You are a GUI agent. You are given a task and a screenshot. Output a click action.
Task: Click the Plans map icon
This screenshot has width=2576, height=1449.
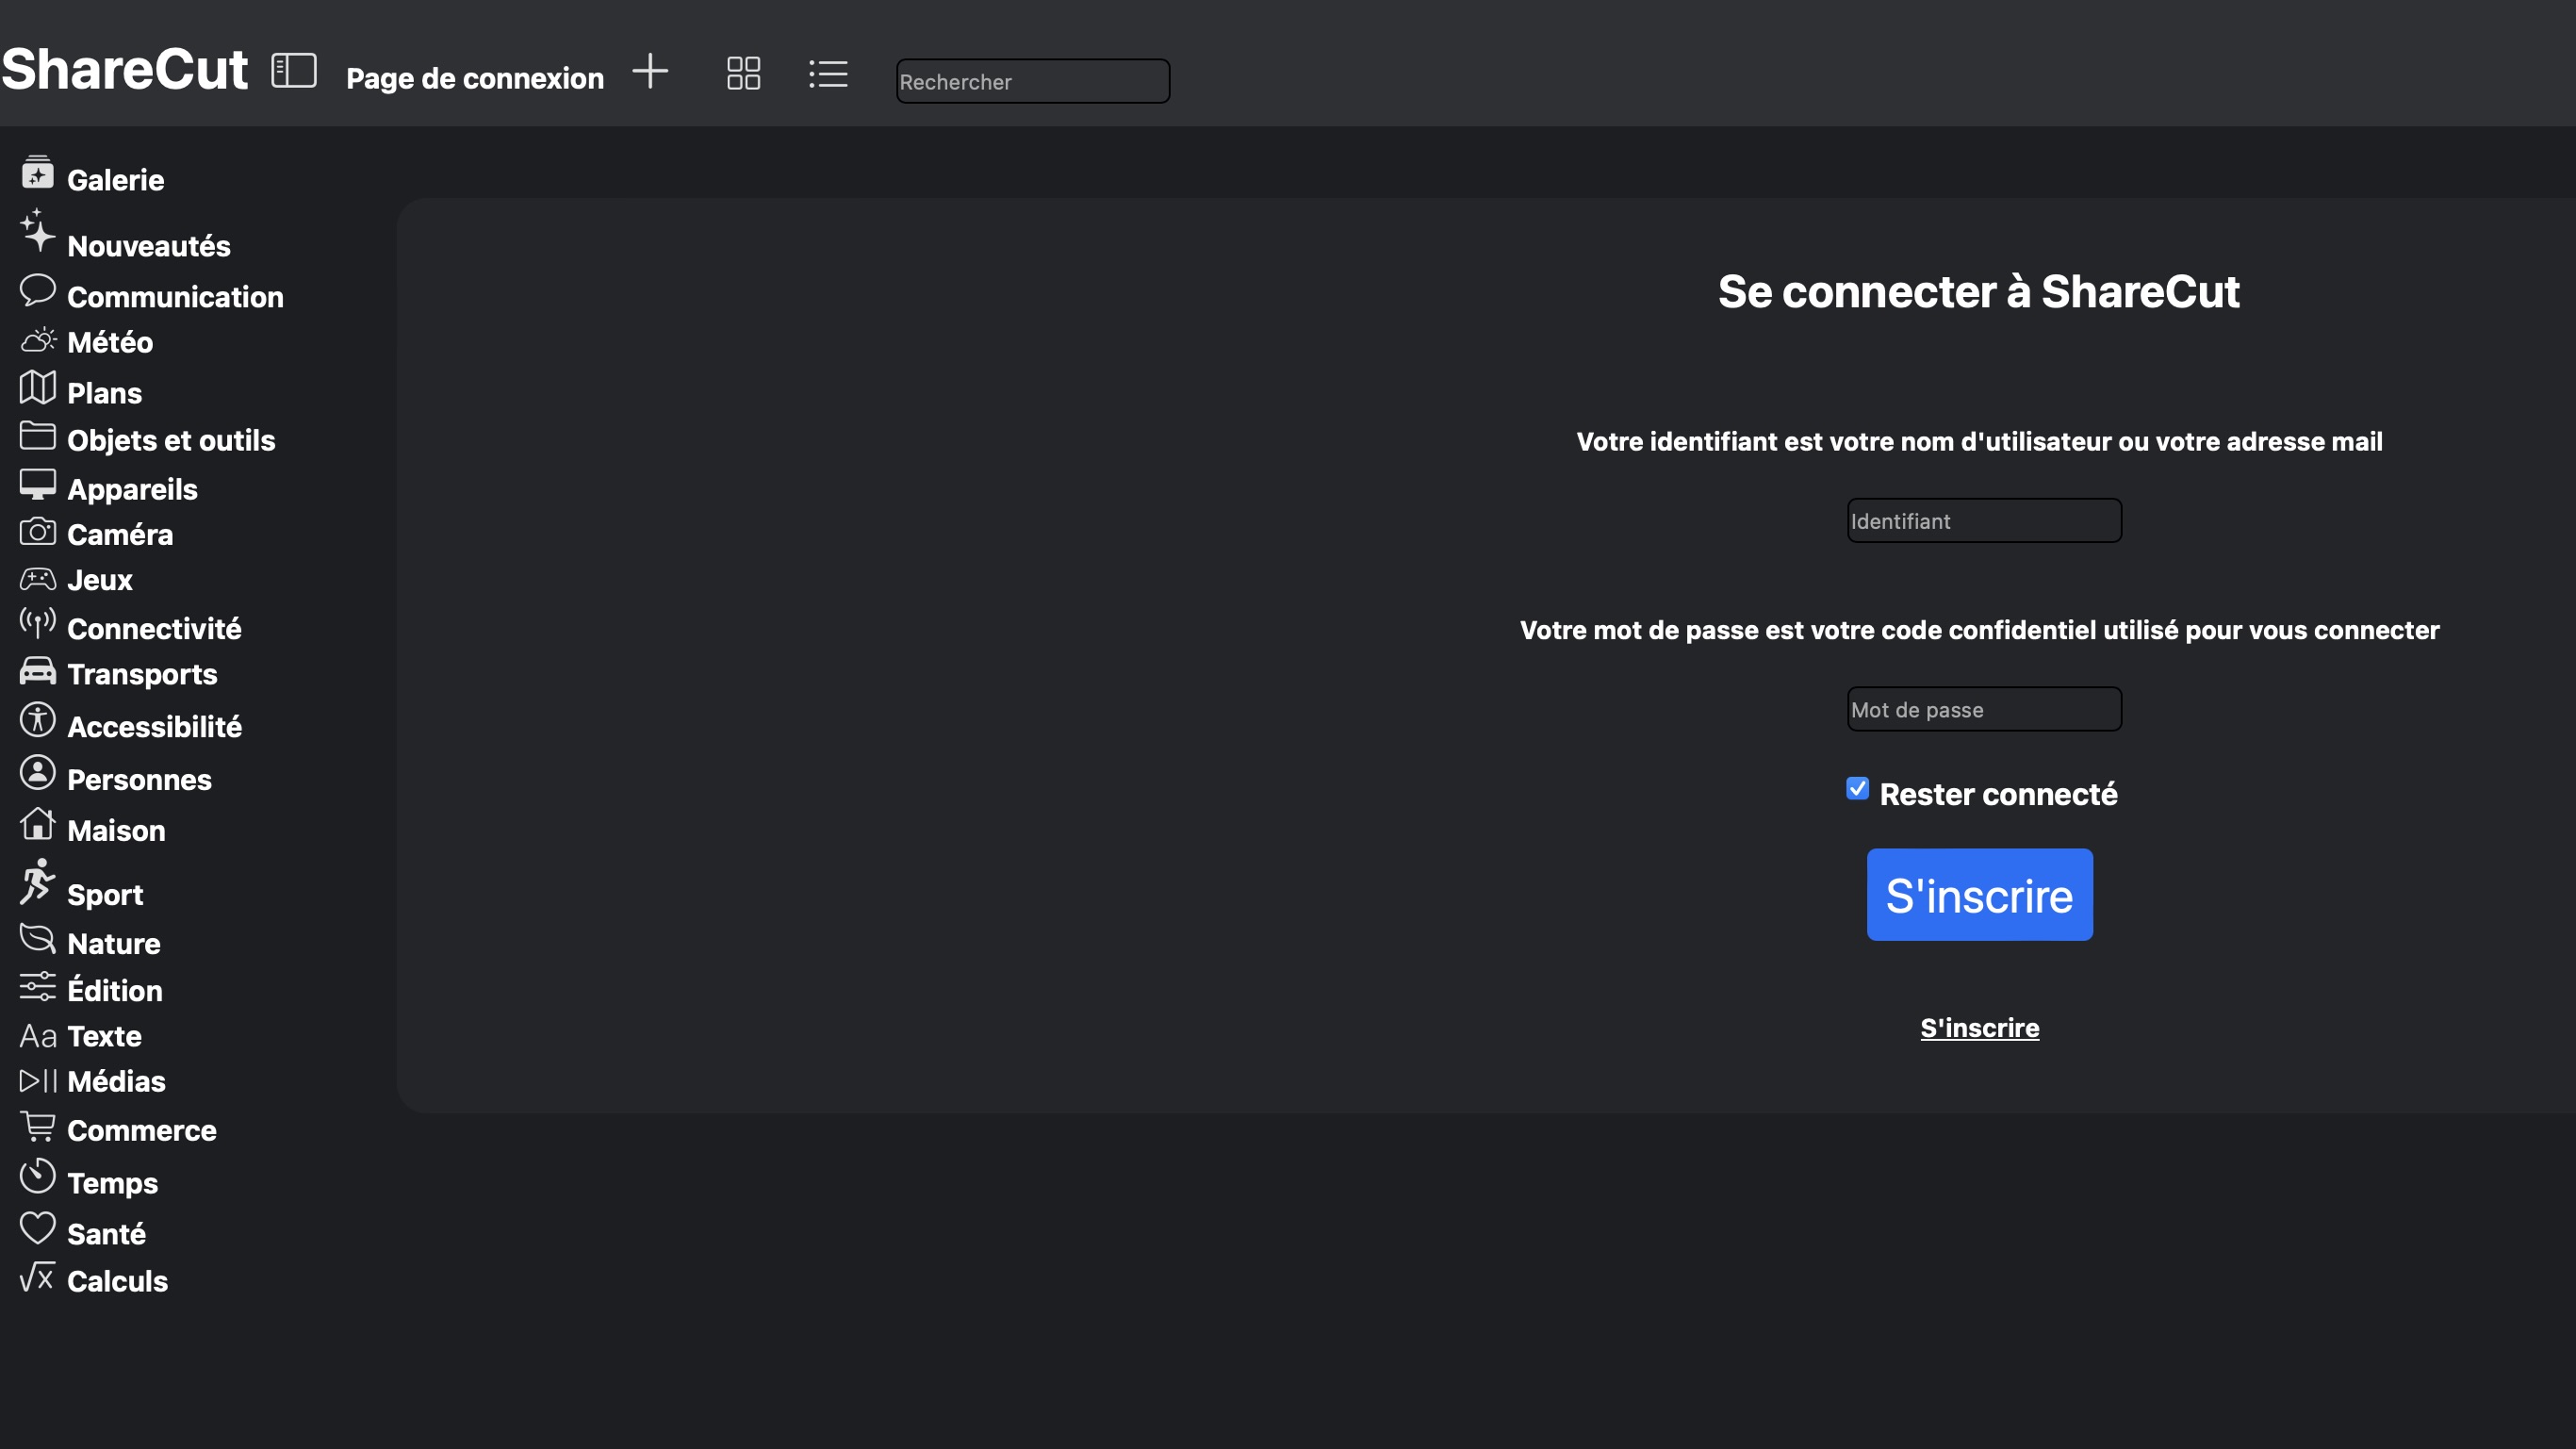(x=38, y=387)
